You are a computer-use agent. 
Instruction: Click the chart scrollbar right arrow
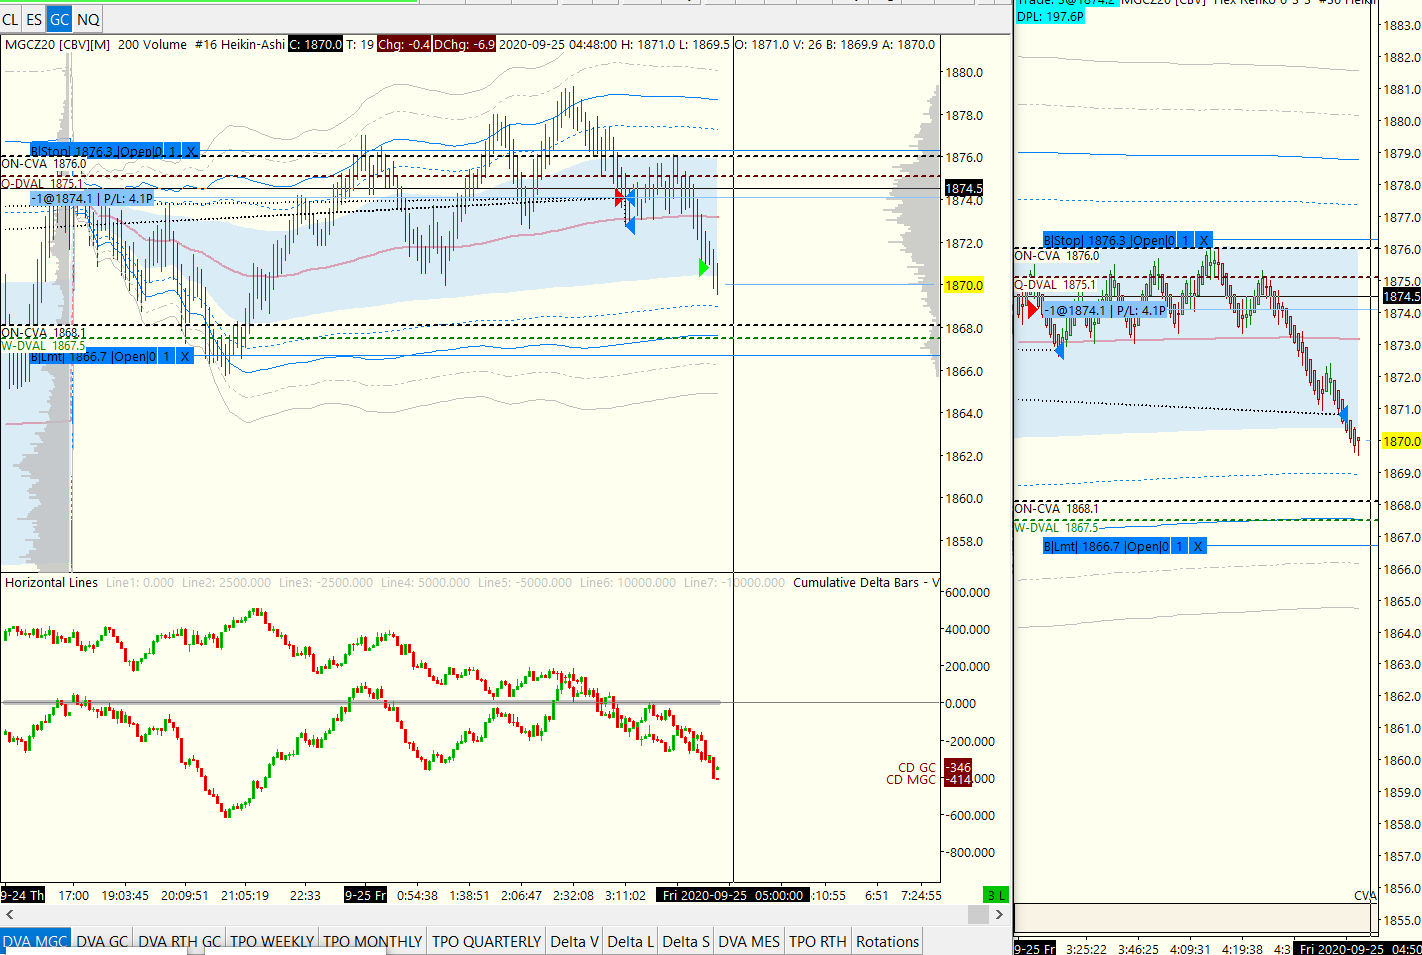[999, 914]
